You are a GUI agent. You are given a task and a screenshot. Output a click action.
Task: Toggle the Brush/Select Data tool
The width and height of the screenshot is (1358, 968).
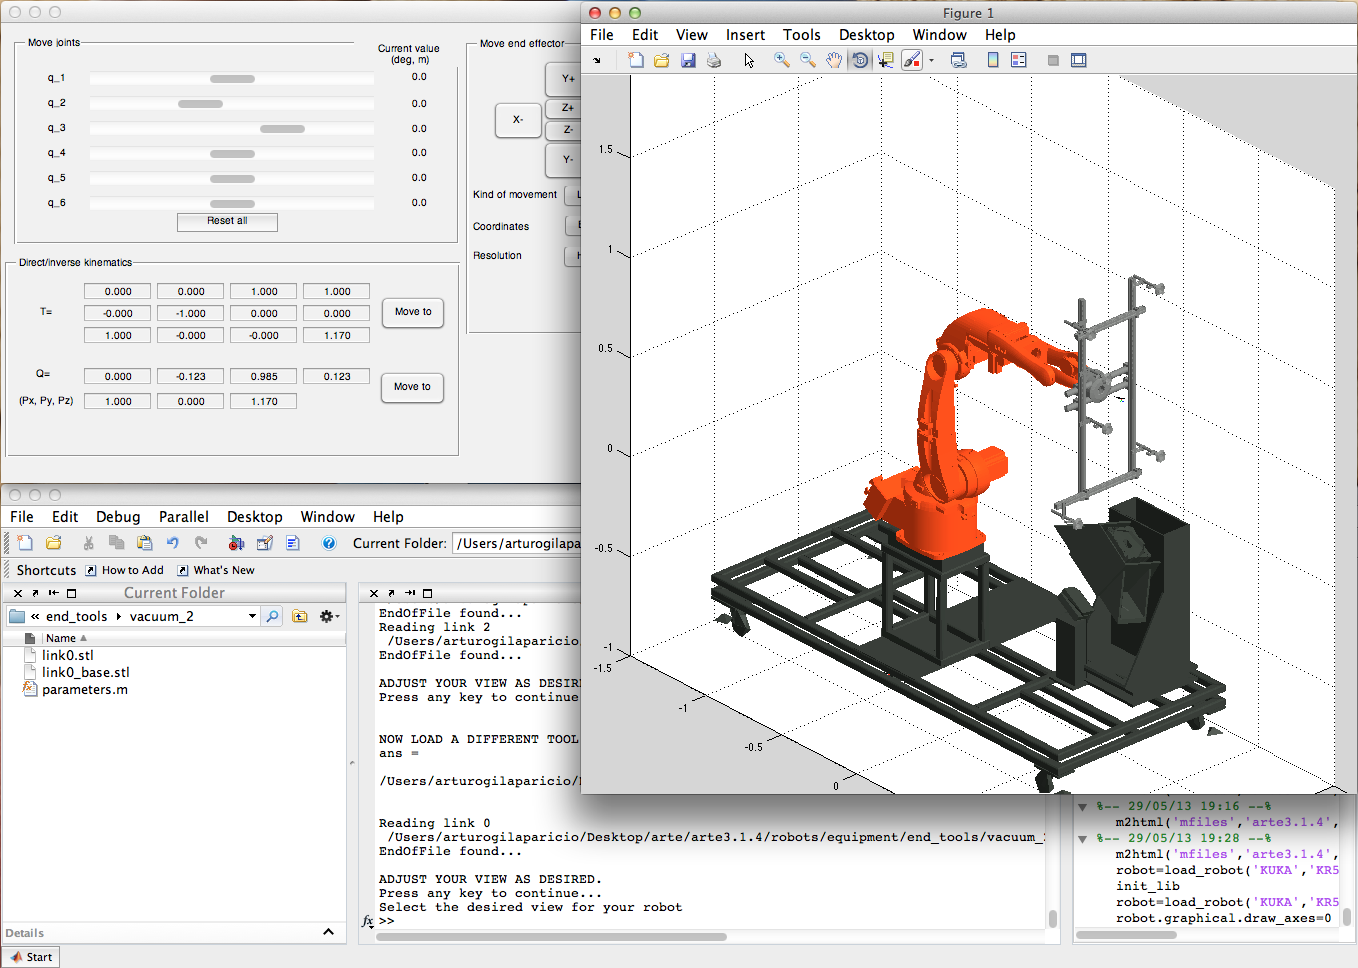(911, 60)
